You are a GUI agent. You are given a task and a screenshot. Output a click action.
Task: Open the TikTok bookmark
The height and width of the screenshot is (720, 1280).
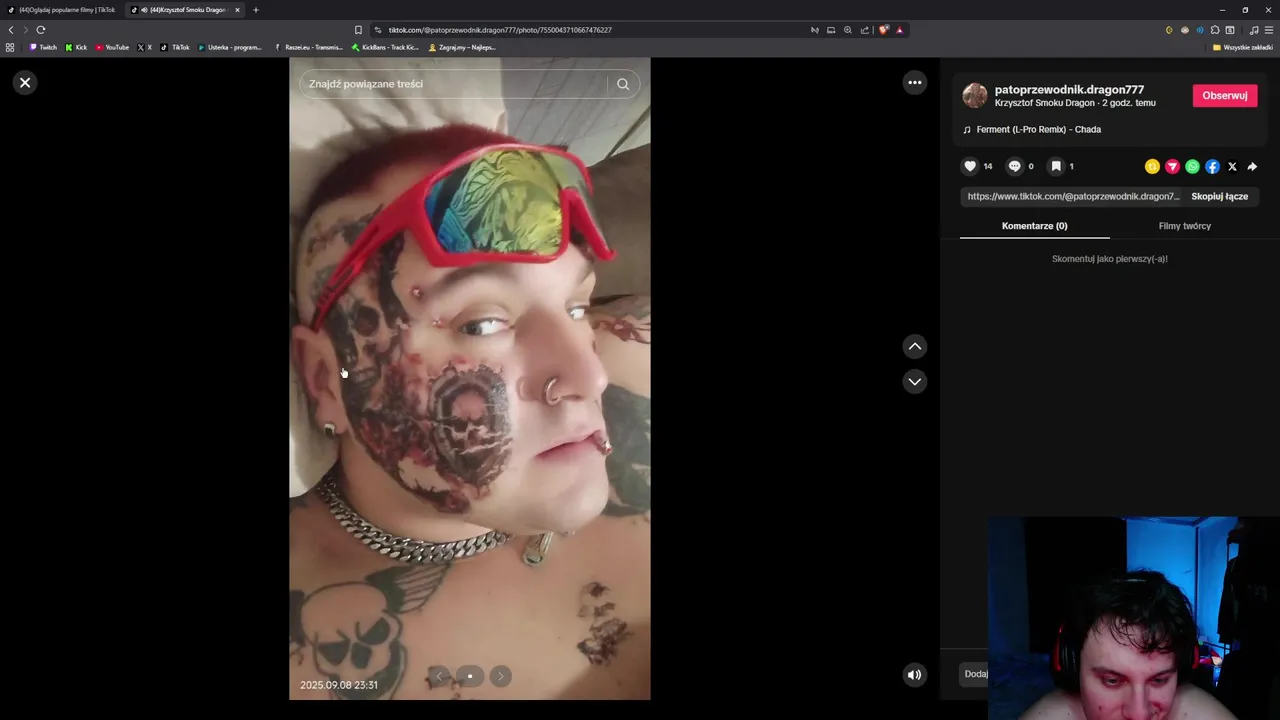point(174,47)
